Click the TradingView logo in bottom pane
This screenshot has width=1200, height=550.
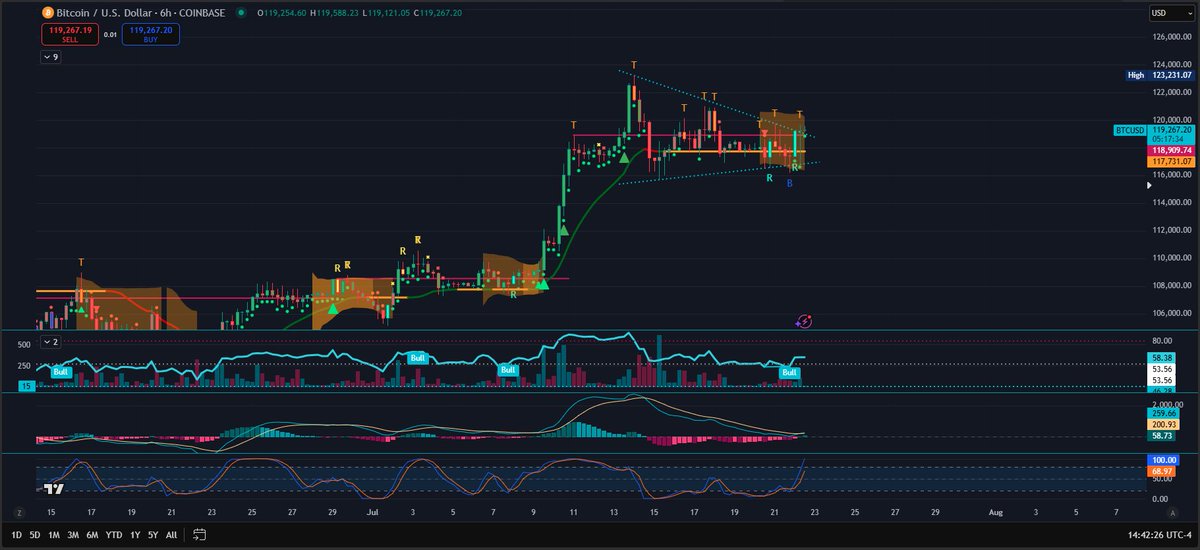53,488
